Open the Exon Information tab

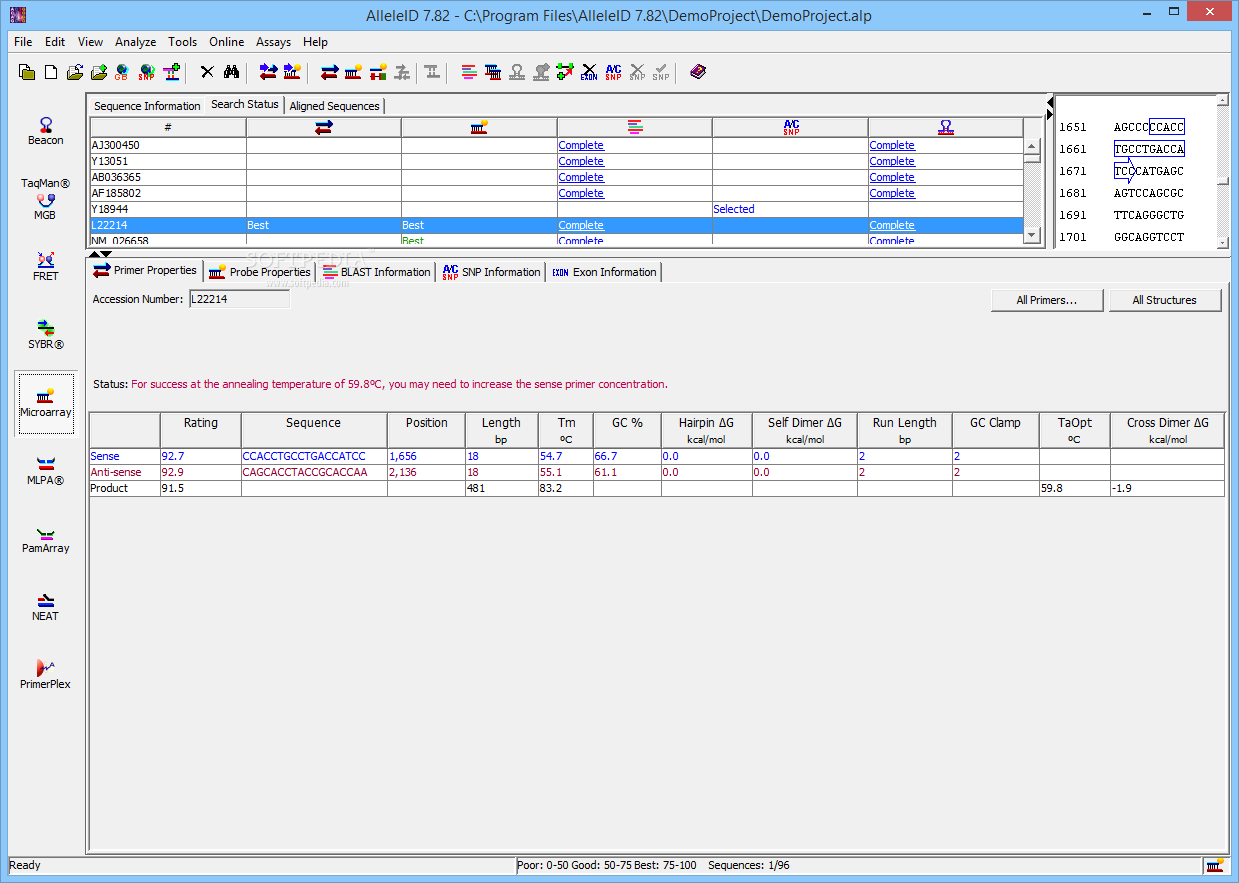[x=604, y=272]
